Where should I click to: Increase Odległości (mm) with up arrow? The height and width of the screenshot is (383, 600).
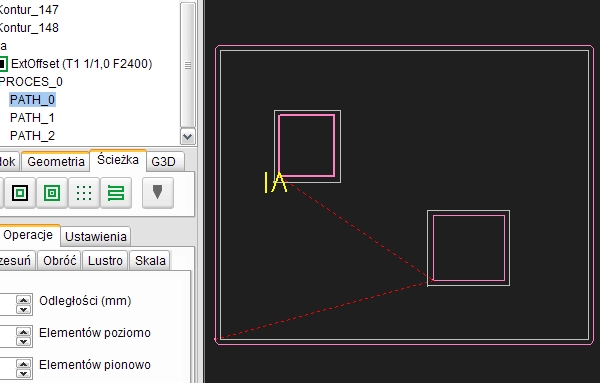[x=24, y=300]
